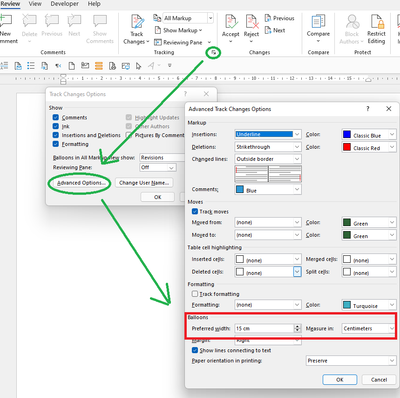Expand the Show Markup menu
Image resolution: width=400 pixels, height=398 pixels.
click(x=183, y=30)
